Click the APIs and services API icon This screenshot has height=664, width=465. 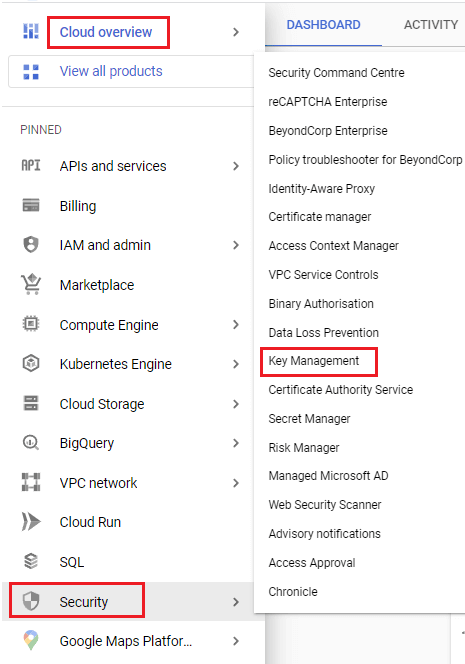31,165
